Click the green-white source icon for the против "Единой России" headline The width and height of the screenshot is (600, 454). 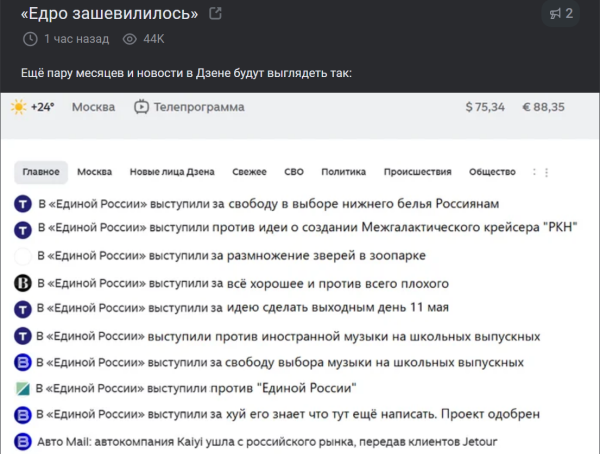pyautogui.click(x=23, y=389)
